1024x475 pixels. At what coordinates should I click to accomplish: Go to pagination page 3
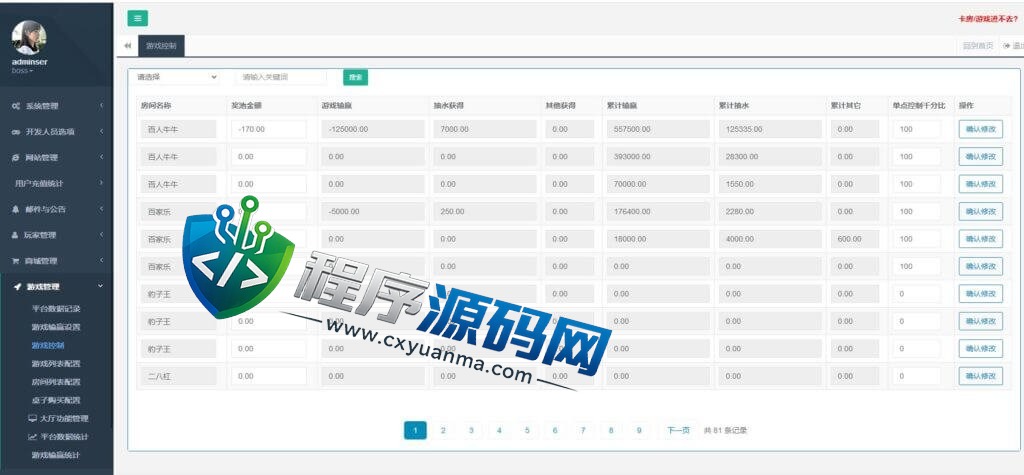point(471,430)
